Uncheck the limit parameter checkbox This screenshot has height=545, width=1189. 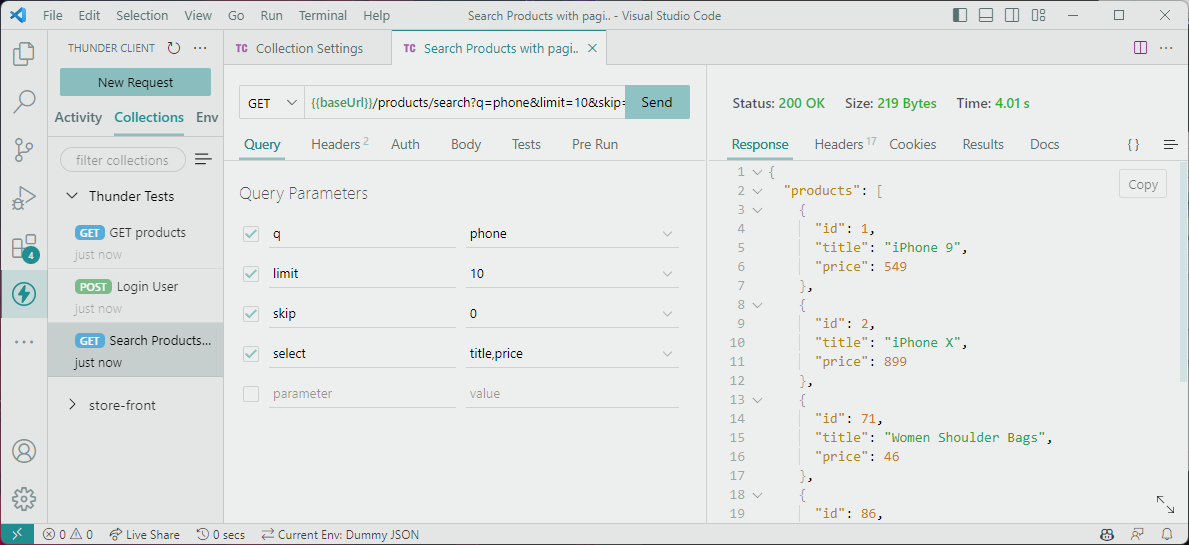point(251,274)
